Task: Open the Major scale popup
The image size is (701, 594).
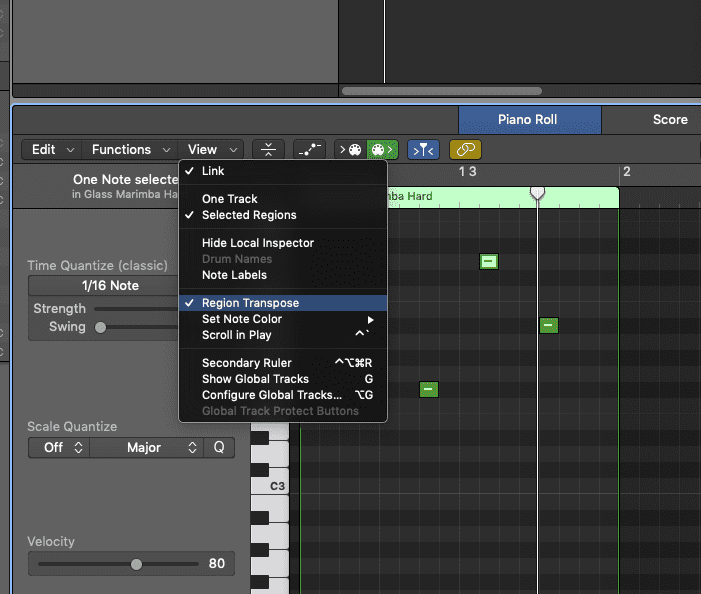Action: [146, 447]
